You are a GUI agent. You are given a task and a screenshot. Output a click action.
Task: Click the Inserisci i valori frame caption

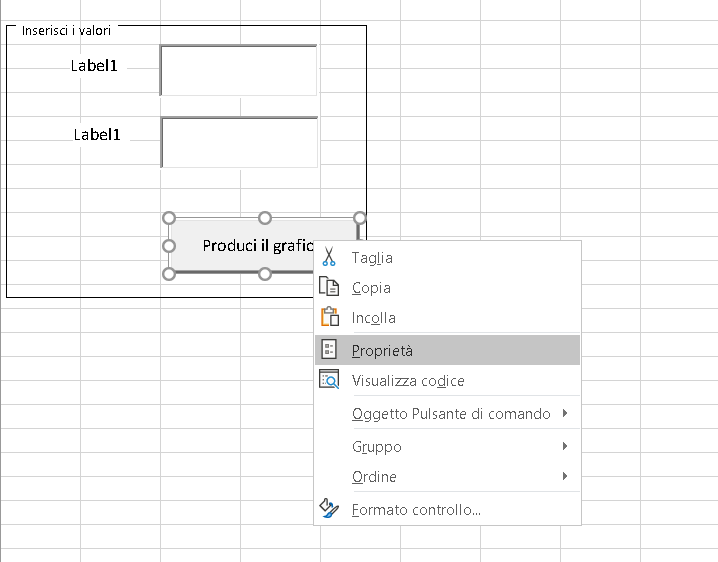(x=66, y=31)
